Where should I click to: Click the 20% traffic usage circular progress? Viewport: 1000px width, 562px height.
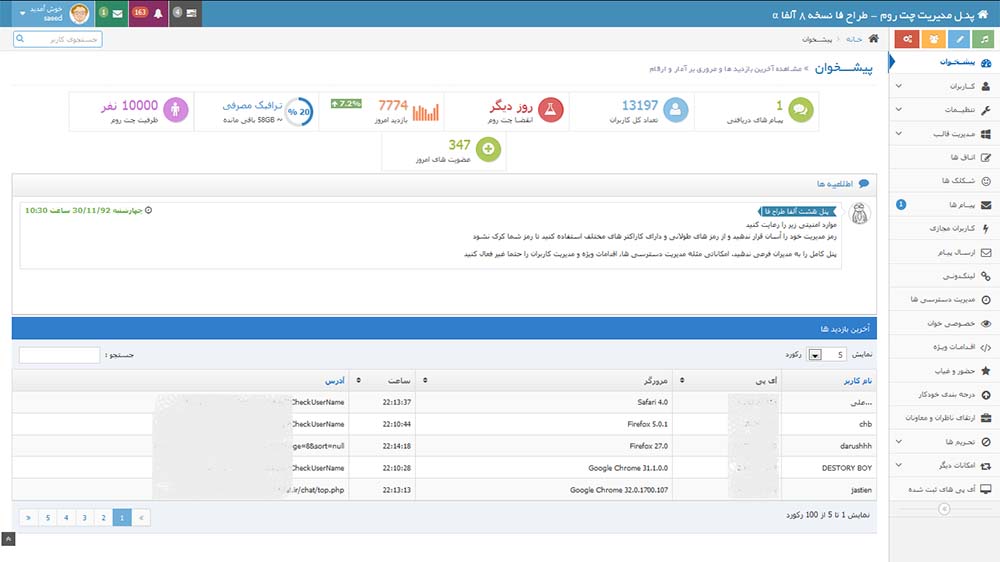click(298, 112)
